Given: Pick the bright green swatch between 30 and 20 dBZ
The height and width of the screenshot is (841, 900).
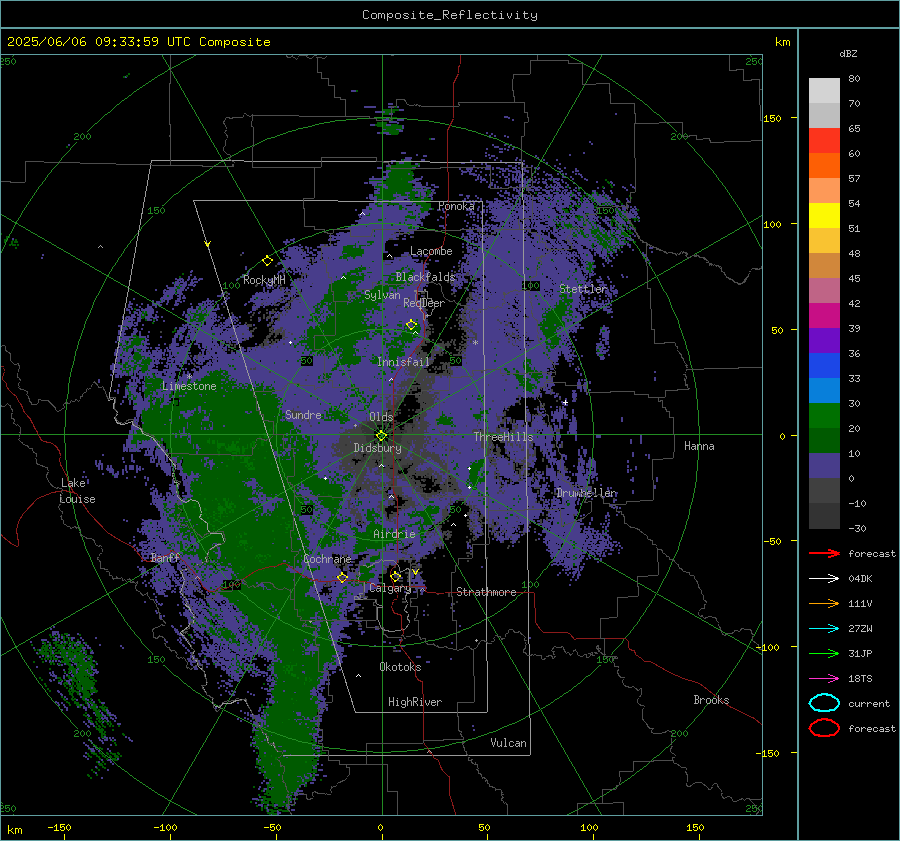Looking at the screenshot, I should tap(824, 416).
